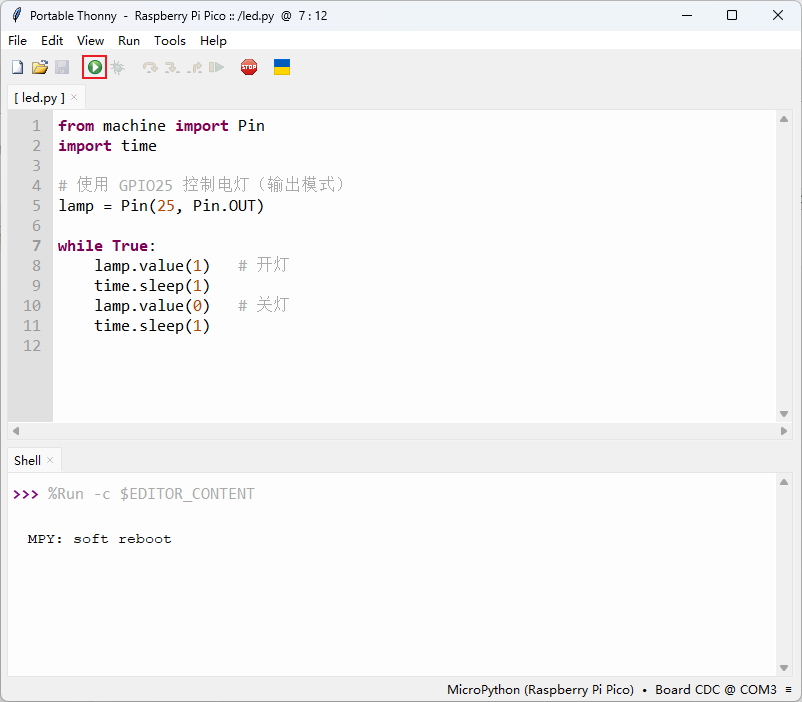Click 'lamp.value(1)' code text
Image resolution: width=802 pixels, height=702 pixels.
pos(152,266)
